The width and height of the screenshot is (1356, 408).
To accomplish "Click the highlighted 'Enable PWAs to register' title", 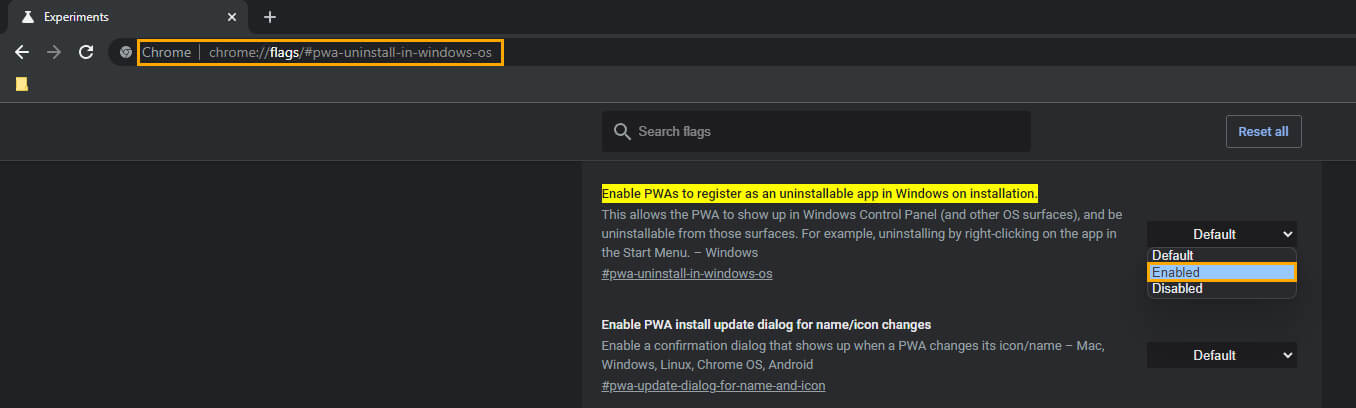I will tap(820, 192).
